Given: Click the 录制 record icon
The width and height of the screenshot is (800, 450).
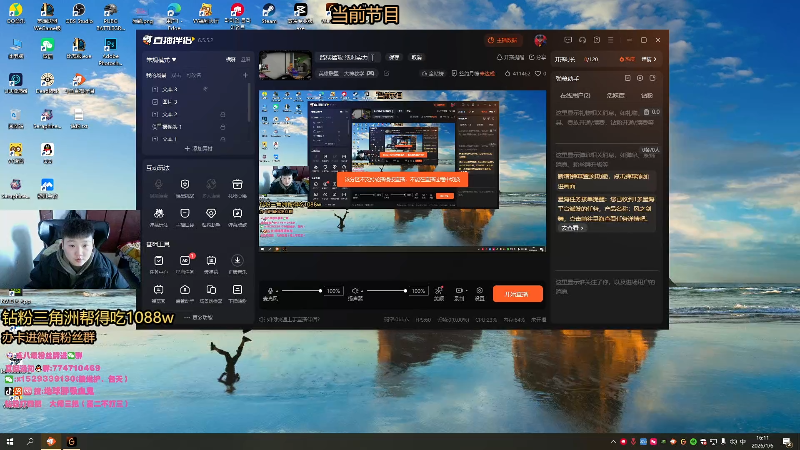Looking at the screenshot, I should [x=458, y=290].
